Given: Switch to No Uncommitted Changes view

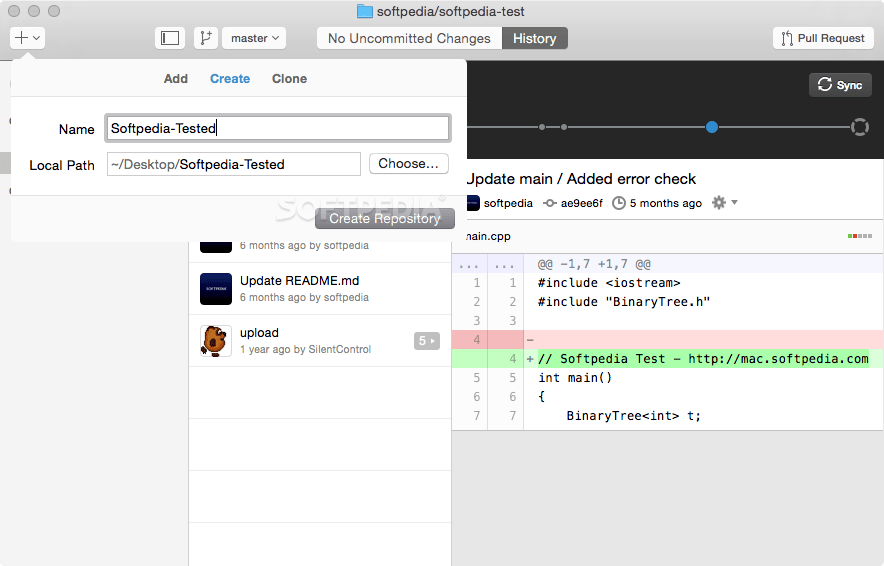Looking at the screenshot, I should coord(409,38).
